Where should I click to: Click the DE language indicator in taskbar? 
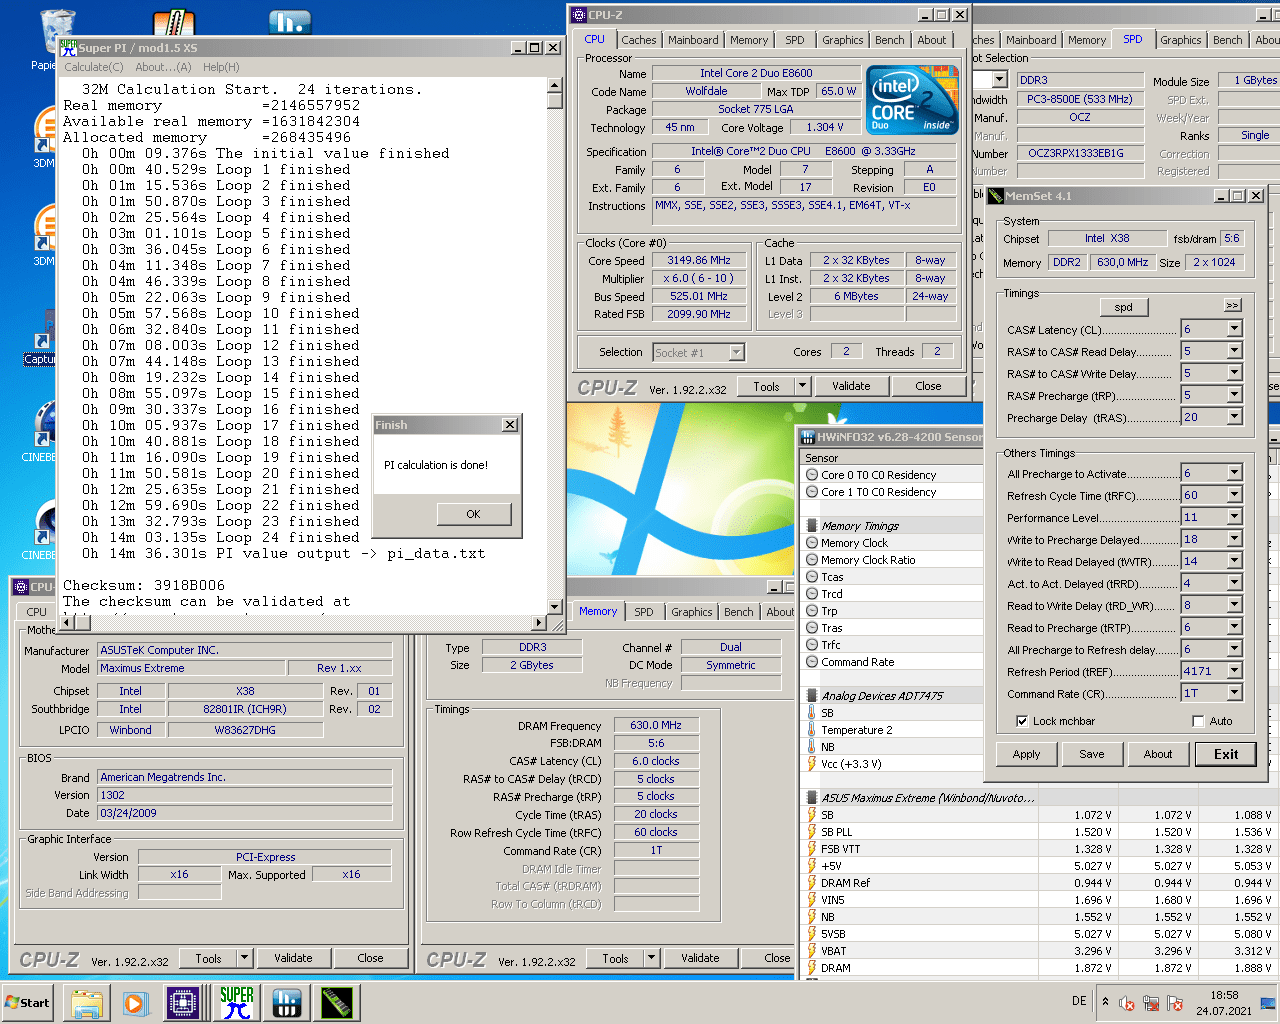click(1079, 1001)
